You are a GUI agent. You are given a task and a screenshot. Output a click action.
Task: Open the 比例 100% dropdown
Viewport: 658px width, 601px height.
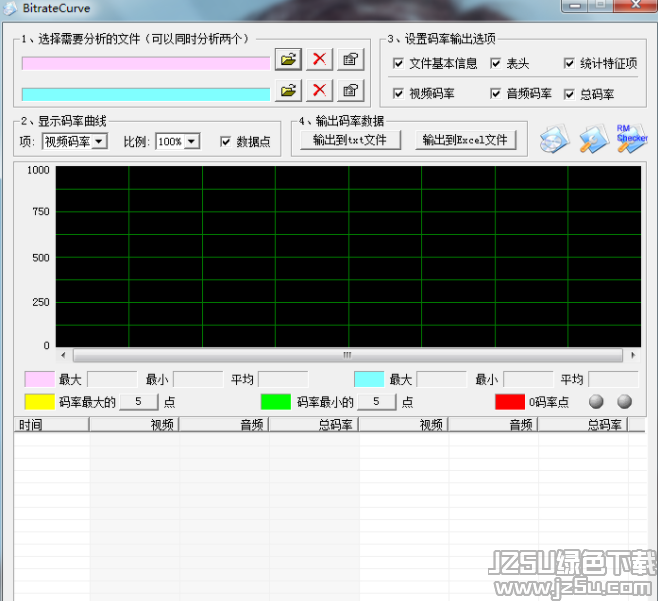point(178,141)
